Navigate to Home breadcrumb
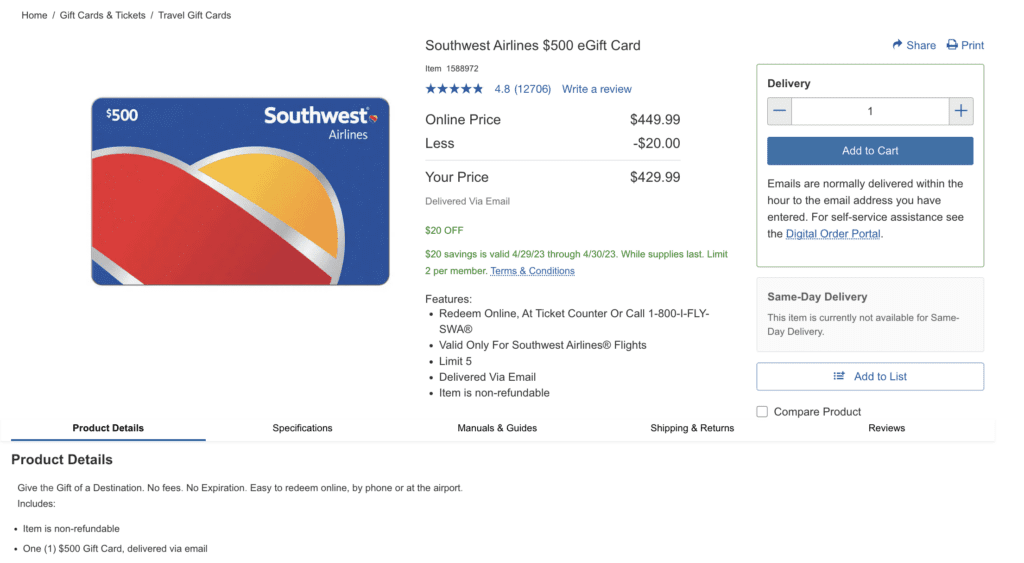The image size is (1024, 563). (x=34, y=16)
